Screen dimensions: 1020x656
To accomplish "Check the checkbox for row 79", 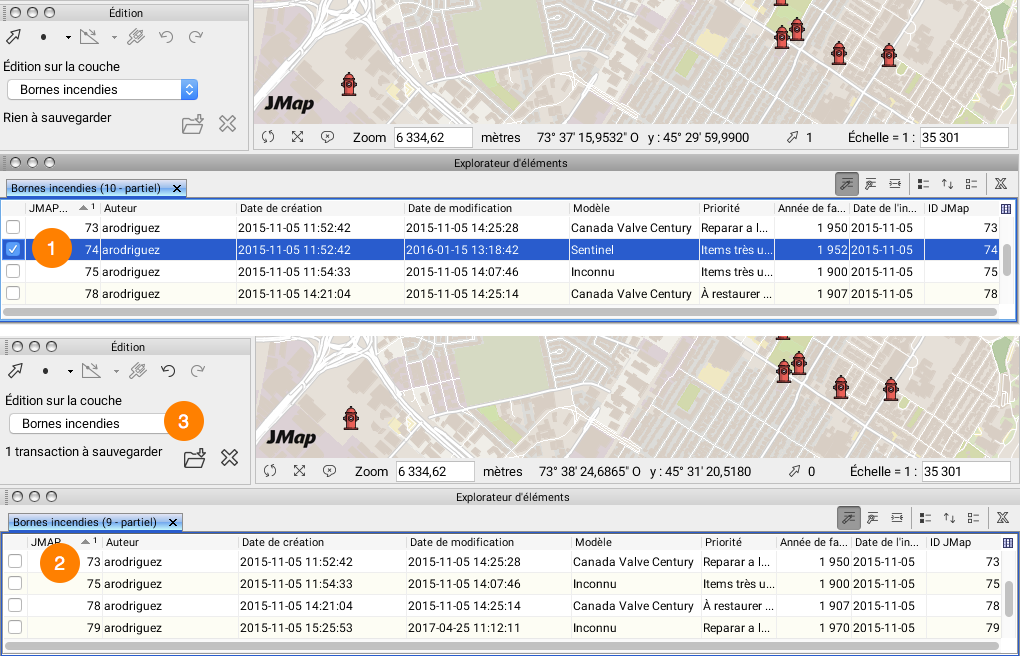I will (15, 627).
